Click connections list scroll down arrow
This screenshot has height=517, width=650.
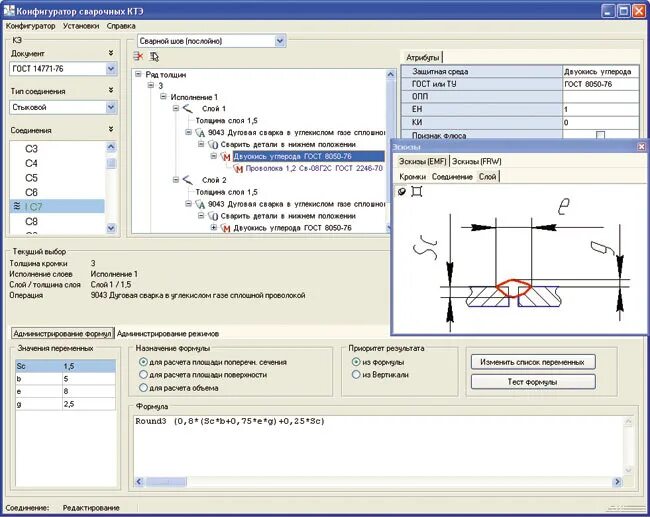point(111,228)
